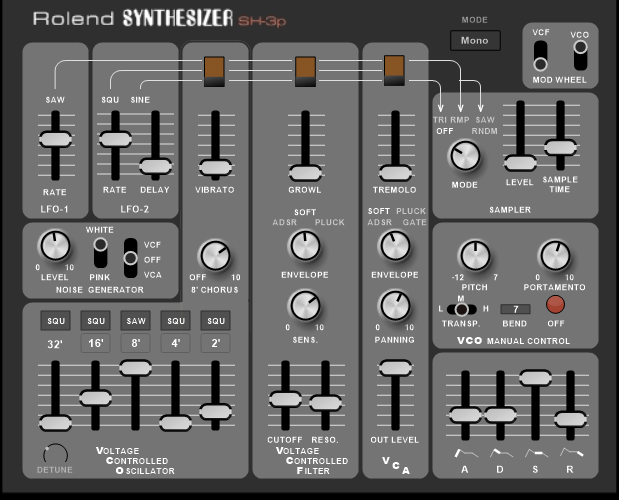
Task: Click the 8' footage button
Action: point(136,343)
